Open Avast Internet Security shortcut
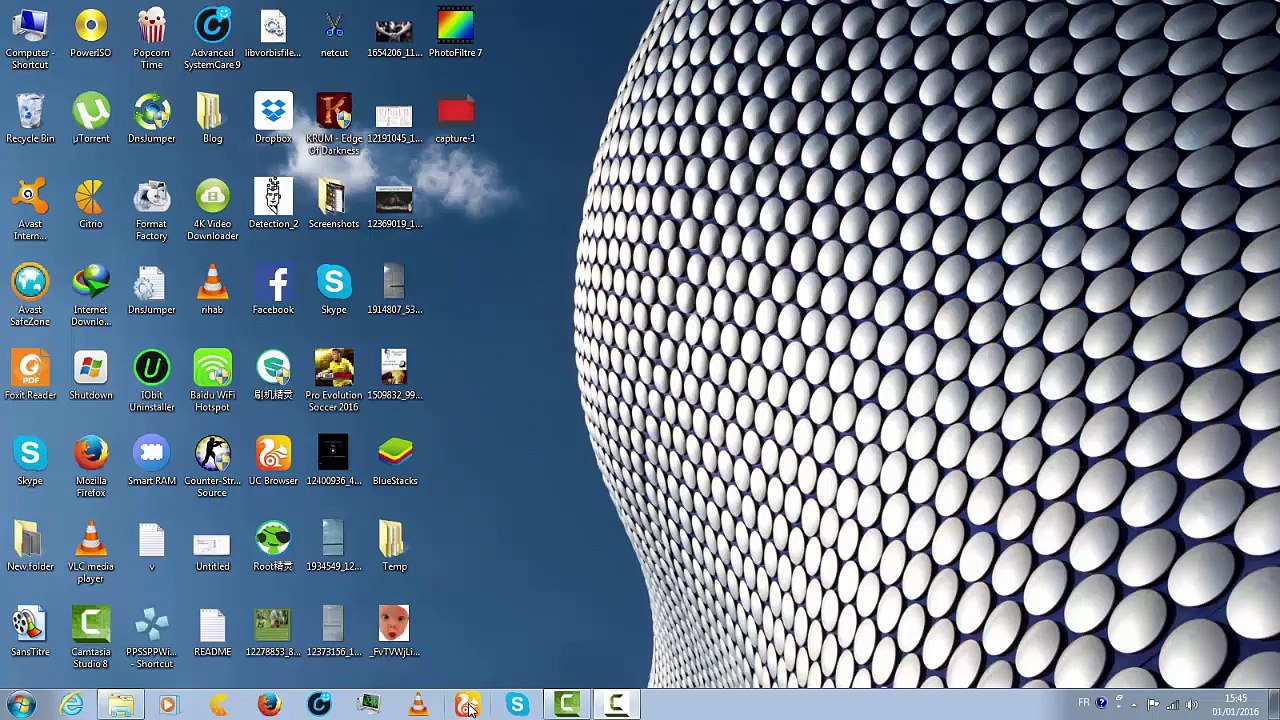 tap(30, 210)
